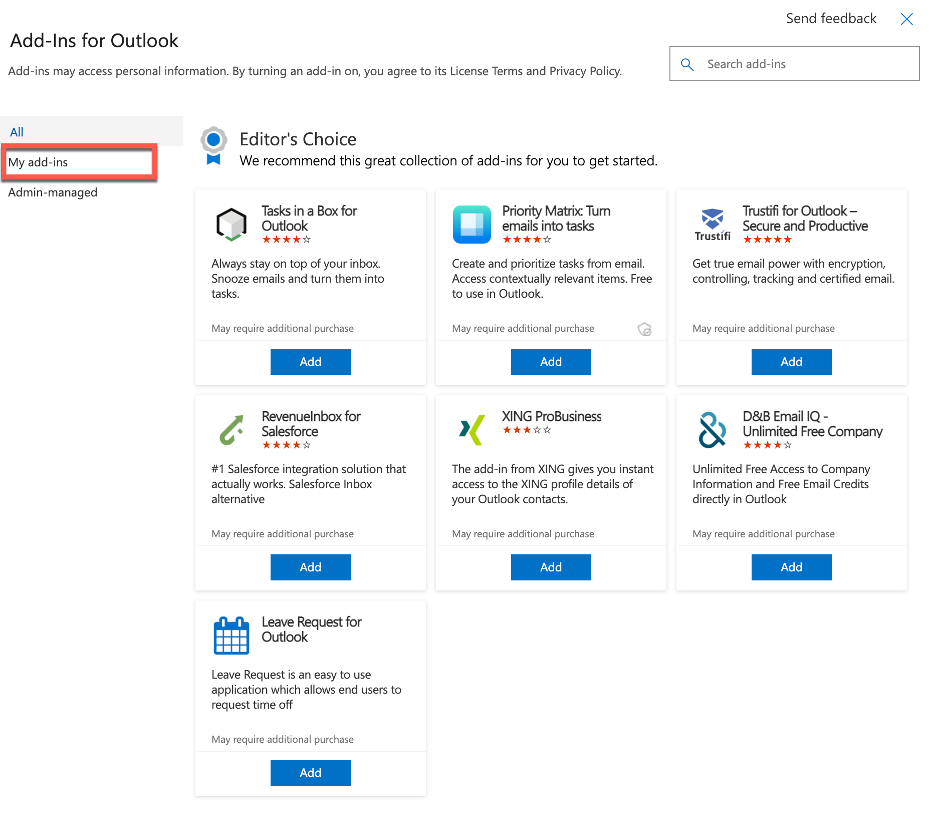
Task: Open RevenueInbox for Salesforce title
Action: [311, 424]
